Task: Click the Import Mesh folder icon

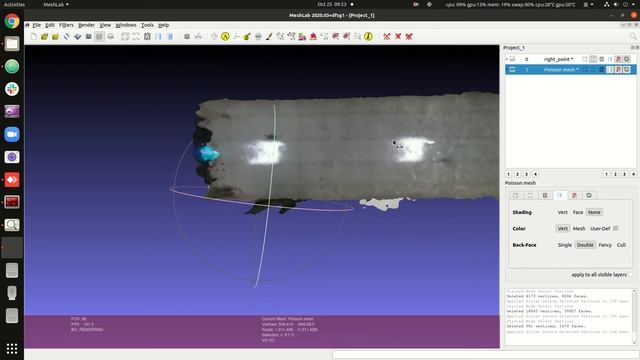Action: [x=55, y=37]
